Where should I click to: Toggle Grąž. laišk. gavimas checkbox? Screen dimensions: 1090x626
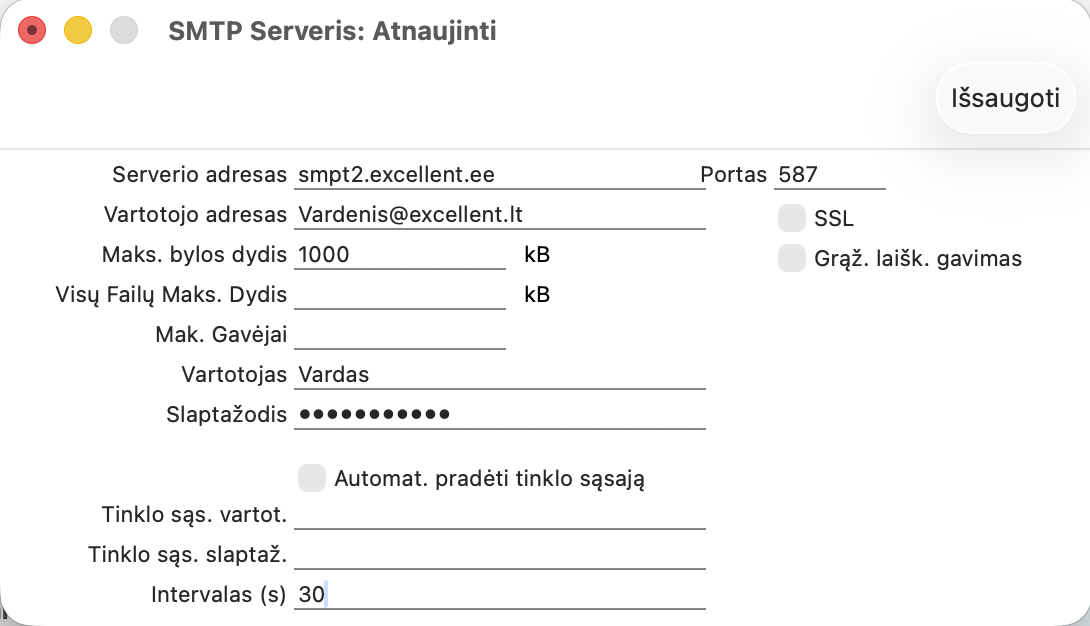(792, 258)
